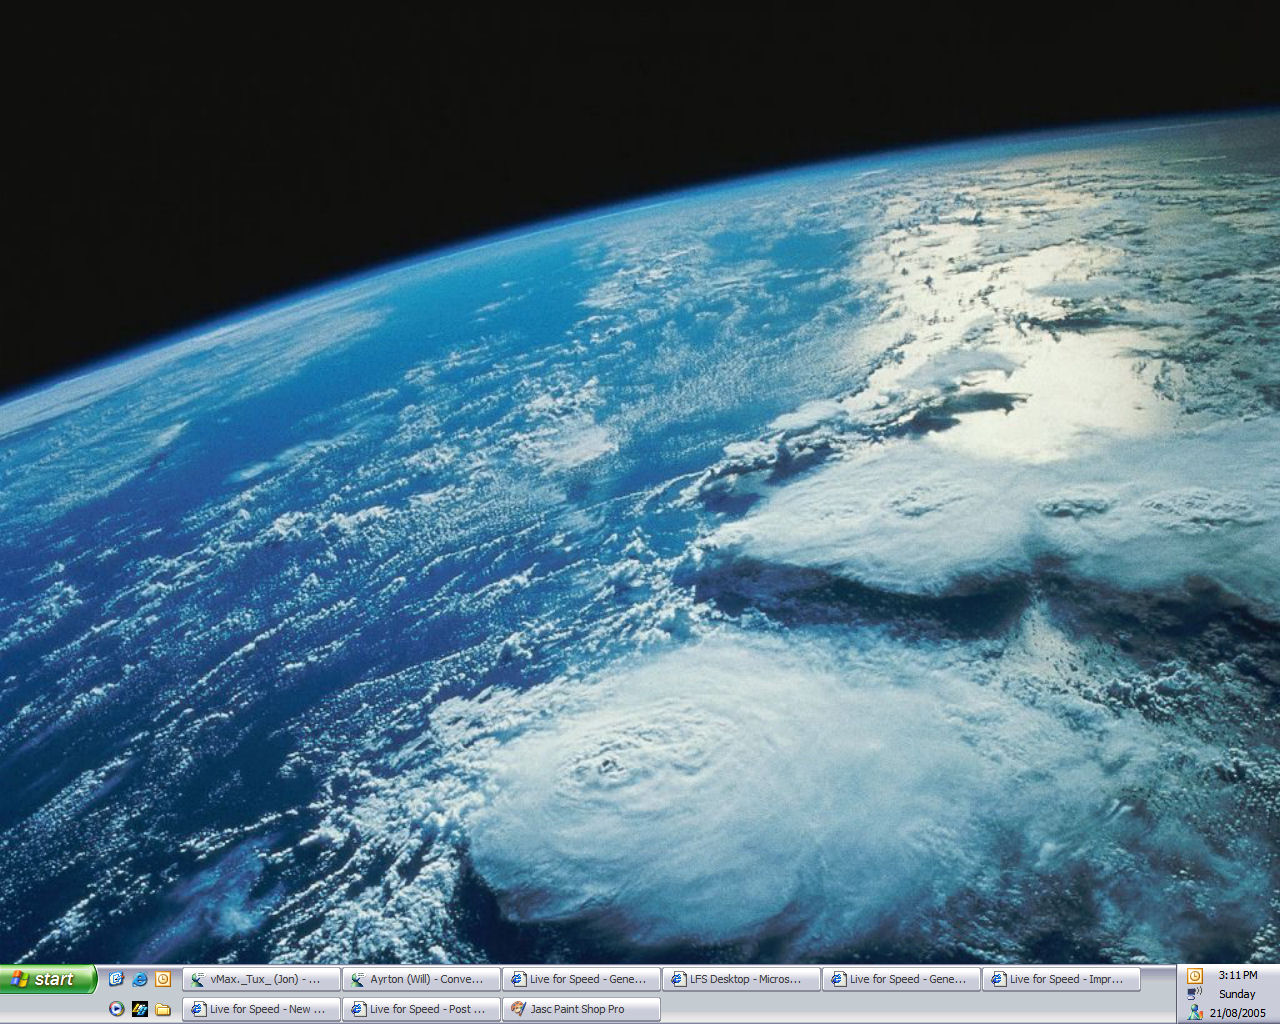Switch to Jasc Paint Shop Pro
1280x1024 pixels.
point(581,1009)
